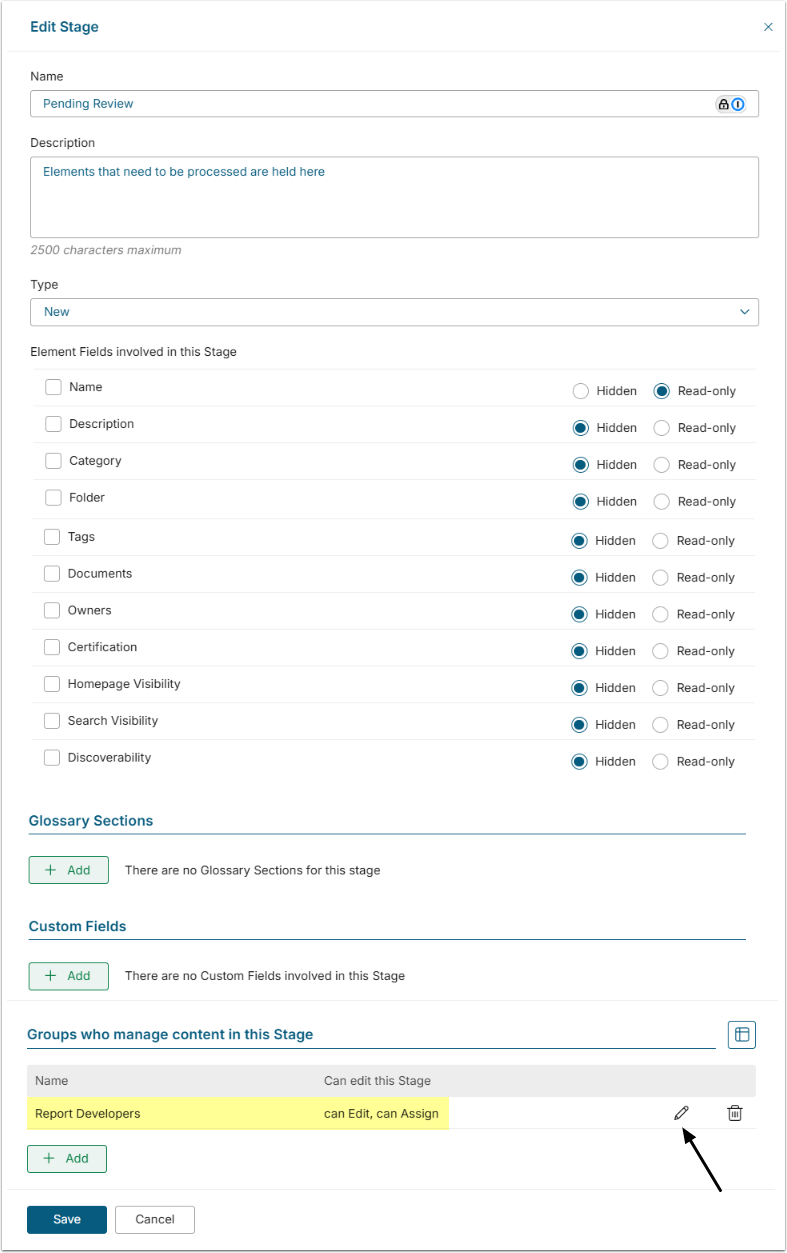Add a Custom Field to this stage
This screenshot has height=1253, width=787.
pos(68,975)
